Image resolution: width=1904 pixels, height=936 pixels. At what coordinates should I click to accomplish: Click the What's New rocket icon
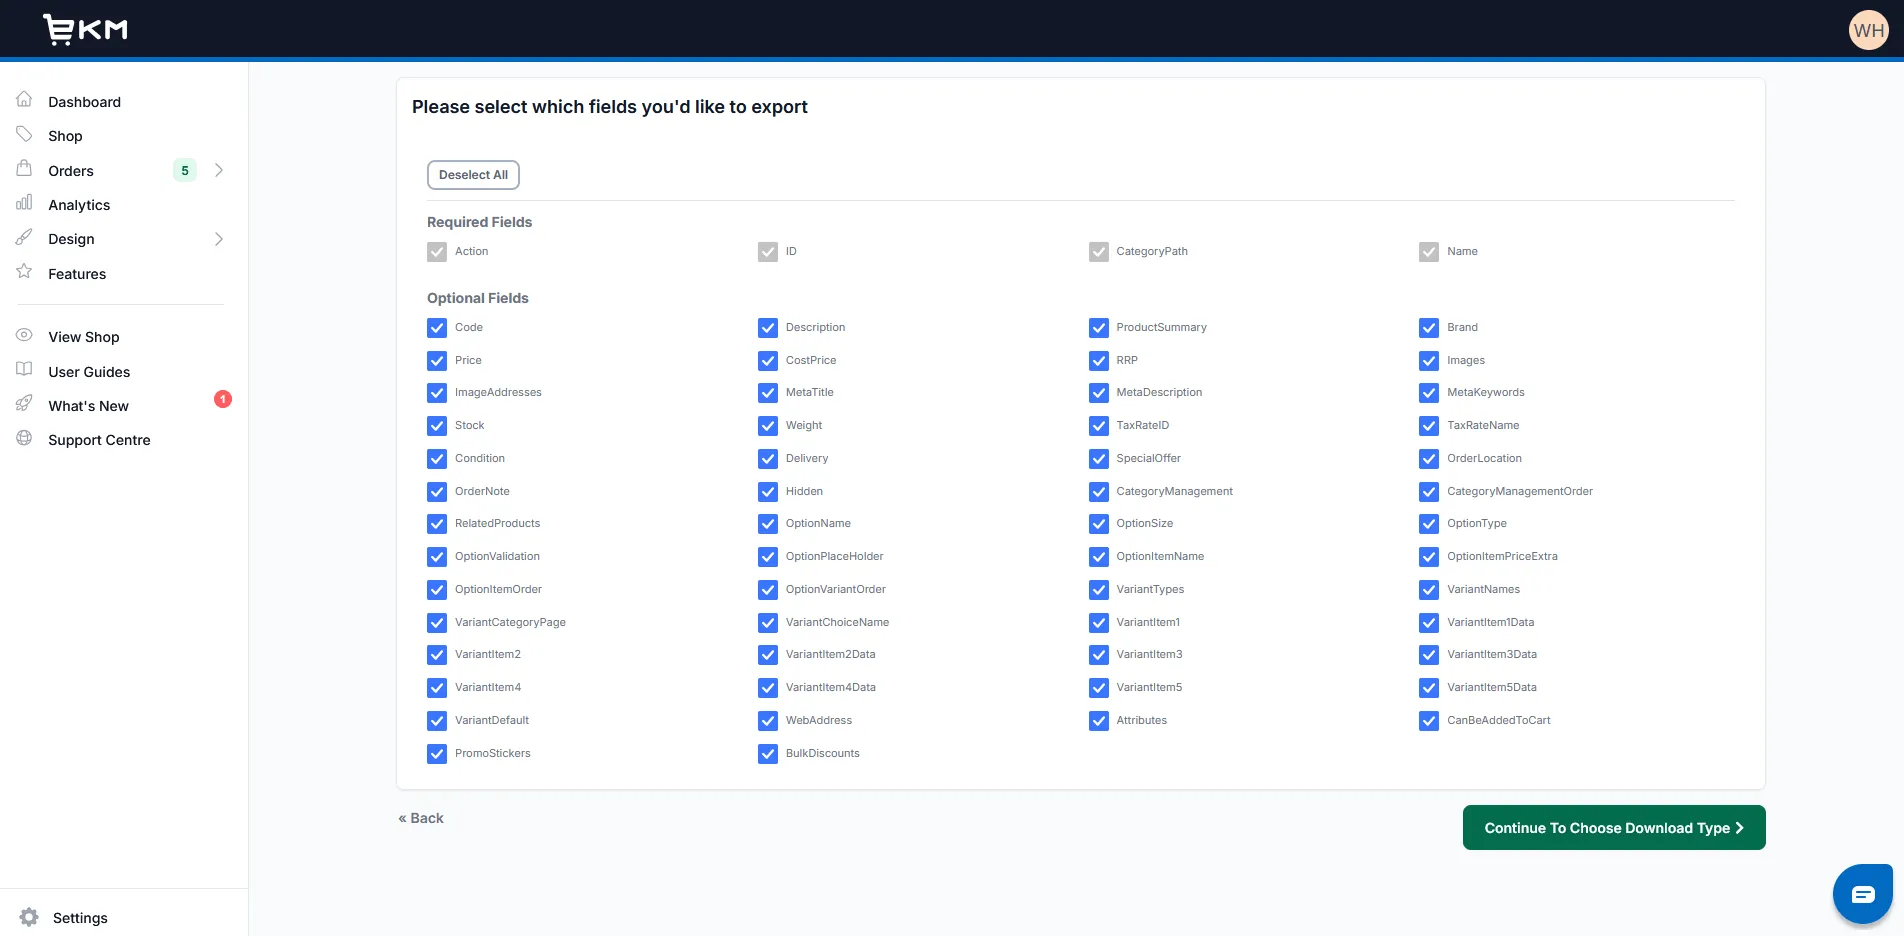point(24,404)
